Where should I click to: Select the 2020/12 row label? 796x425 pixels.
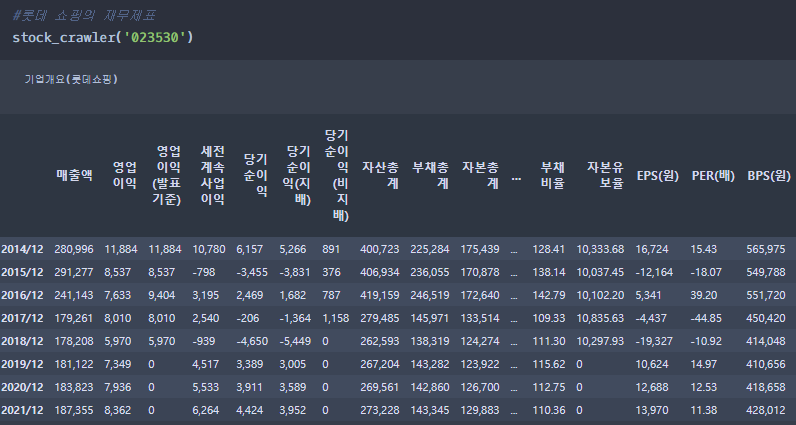[x=22, y=387]
